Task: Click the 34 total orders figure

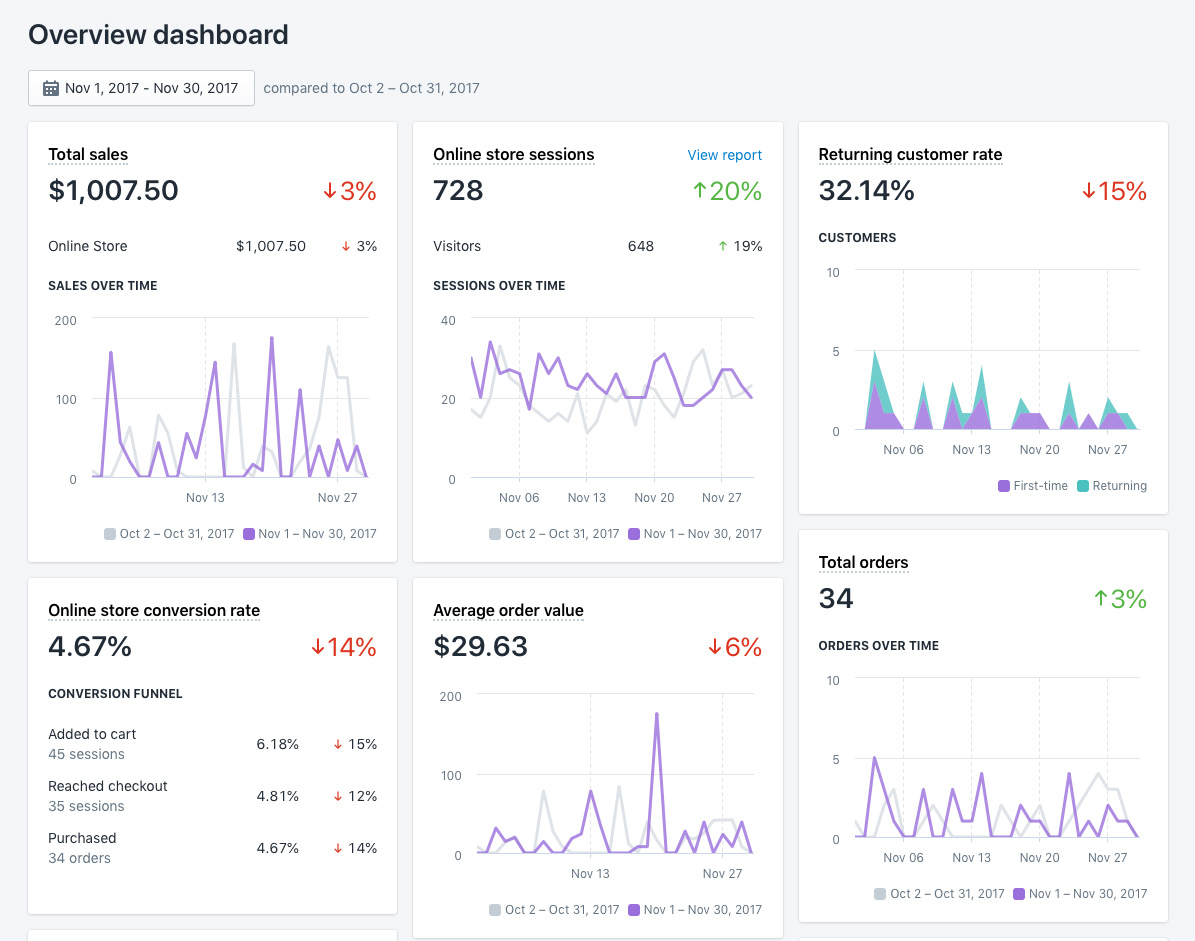Action: coord(836,599)
